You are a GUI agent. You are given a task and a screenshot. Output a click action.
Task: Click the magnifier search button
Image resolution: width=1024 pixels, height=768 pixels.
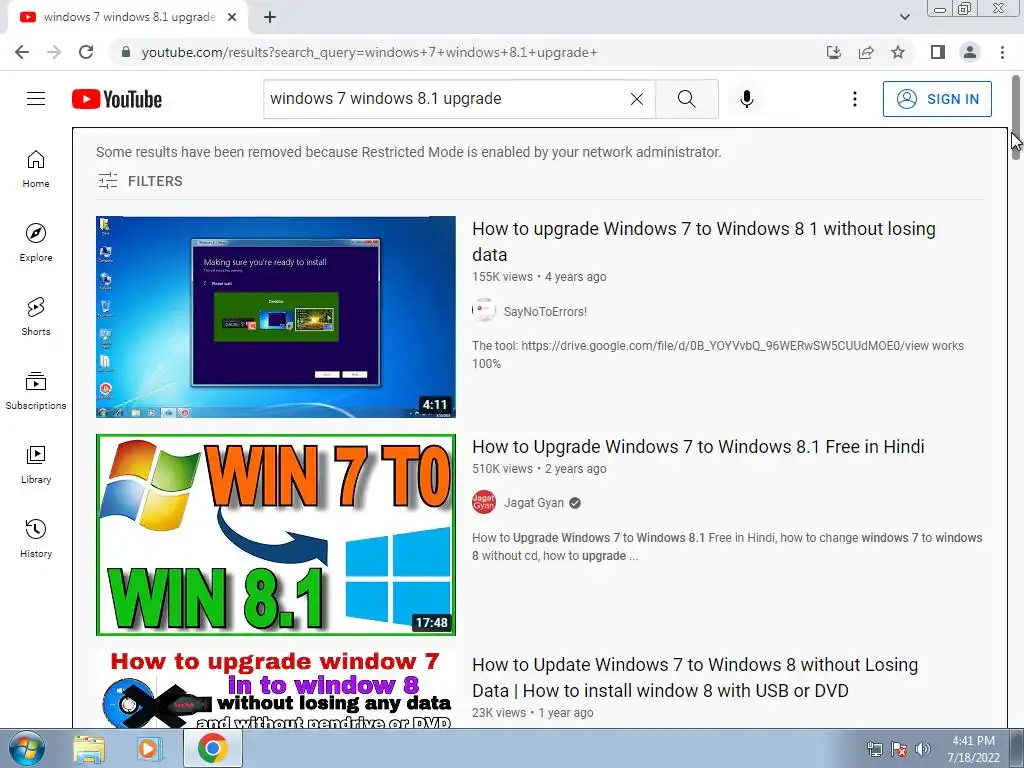click(x=686, y=99)
